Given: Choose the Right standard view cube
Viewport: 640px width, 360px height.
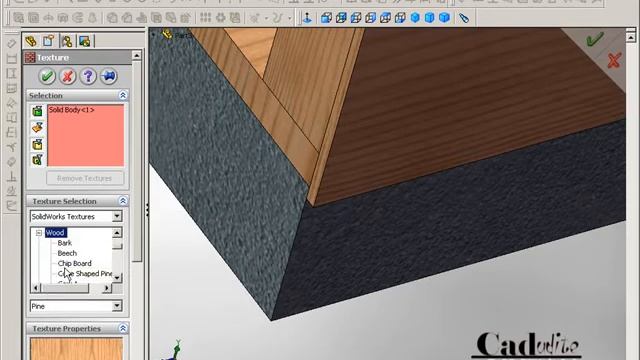Looking at the screenshot, I should tap(371, 18).
